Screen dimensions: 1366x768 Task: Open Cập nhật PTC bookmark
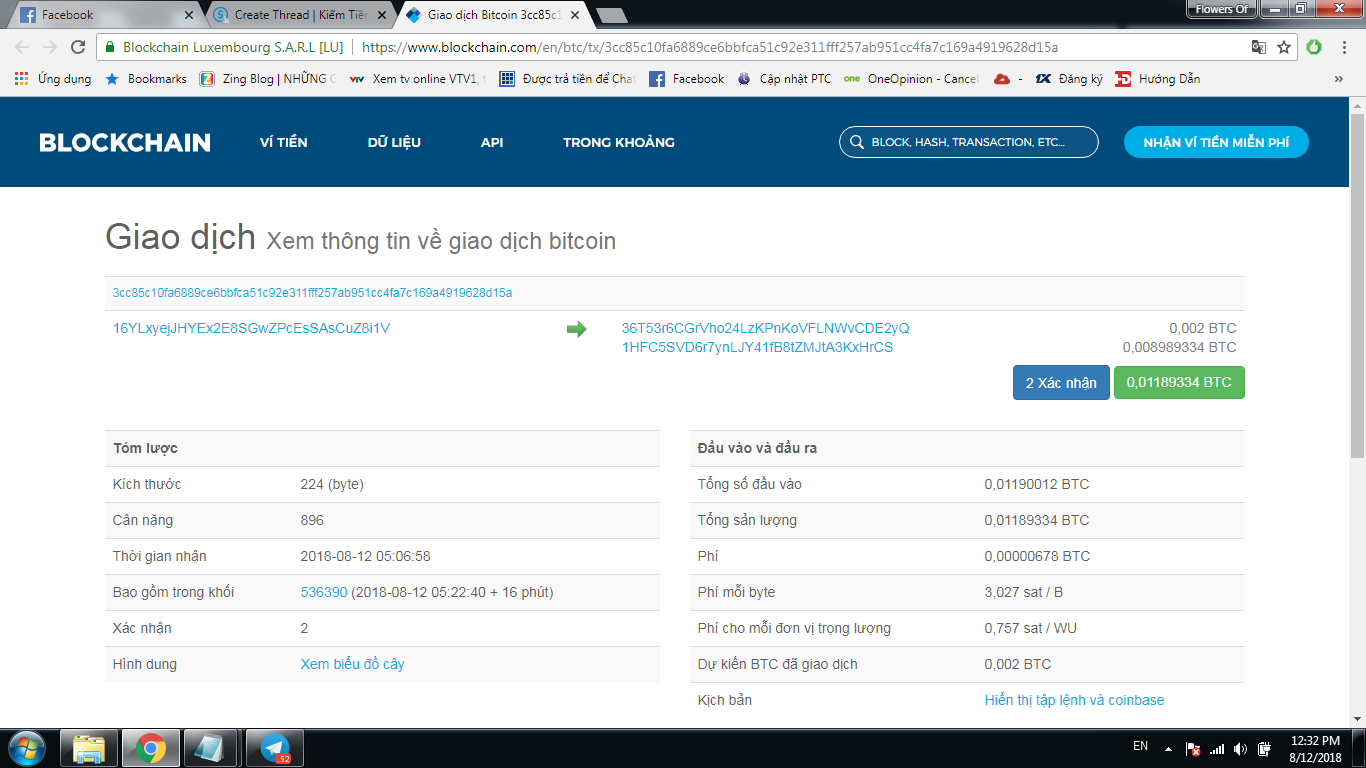784,79
